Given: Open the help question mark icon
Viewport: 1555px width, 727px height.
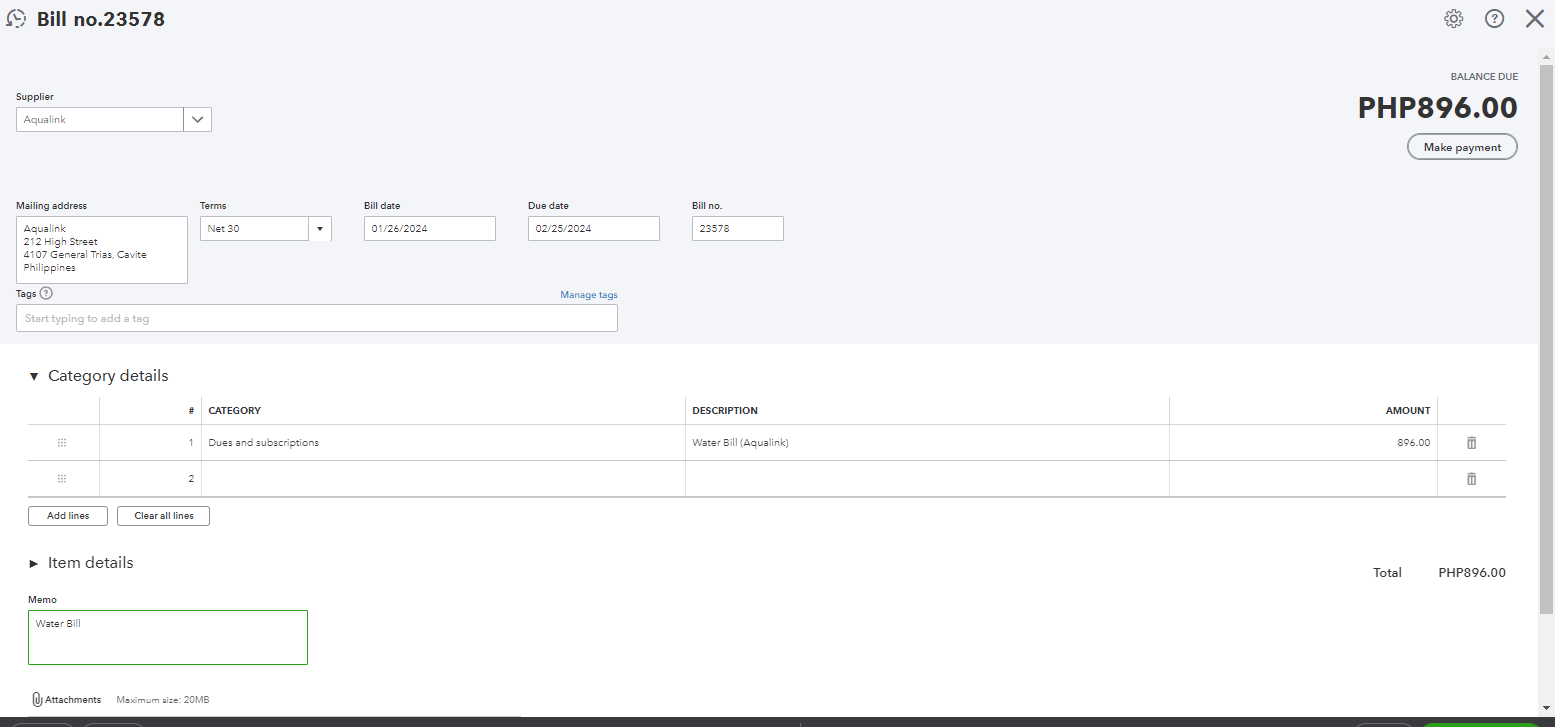Looking at the screenshot, I should (1494, 19).
